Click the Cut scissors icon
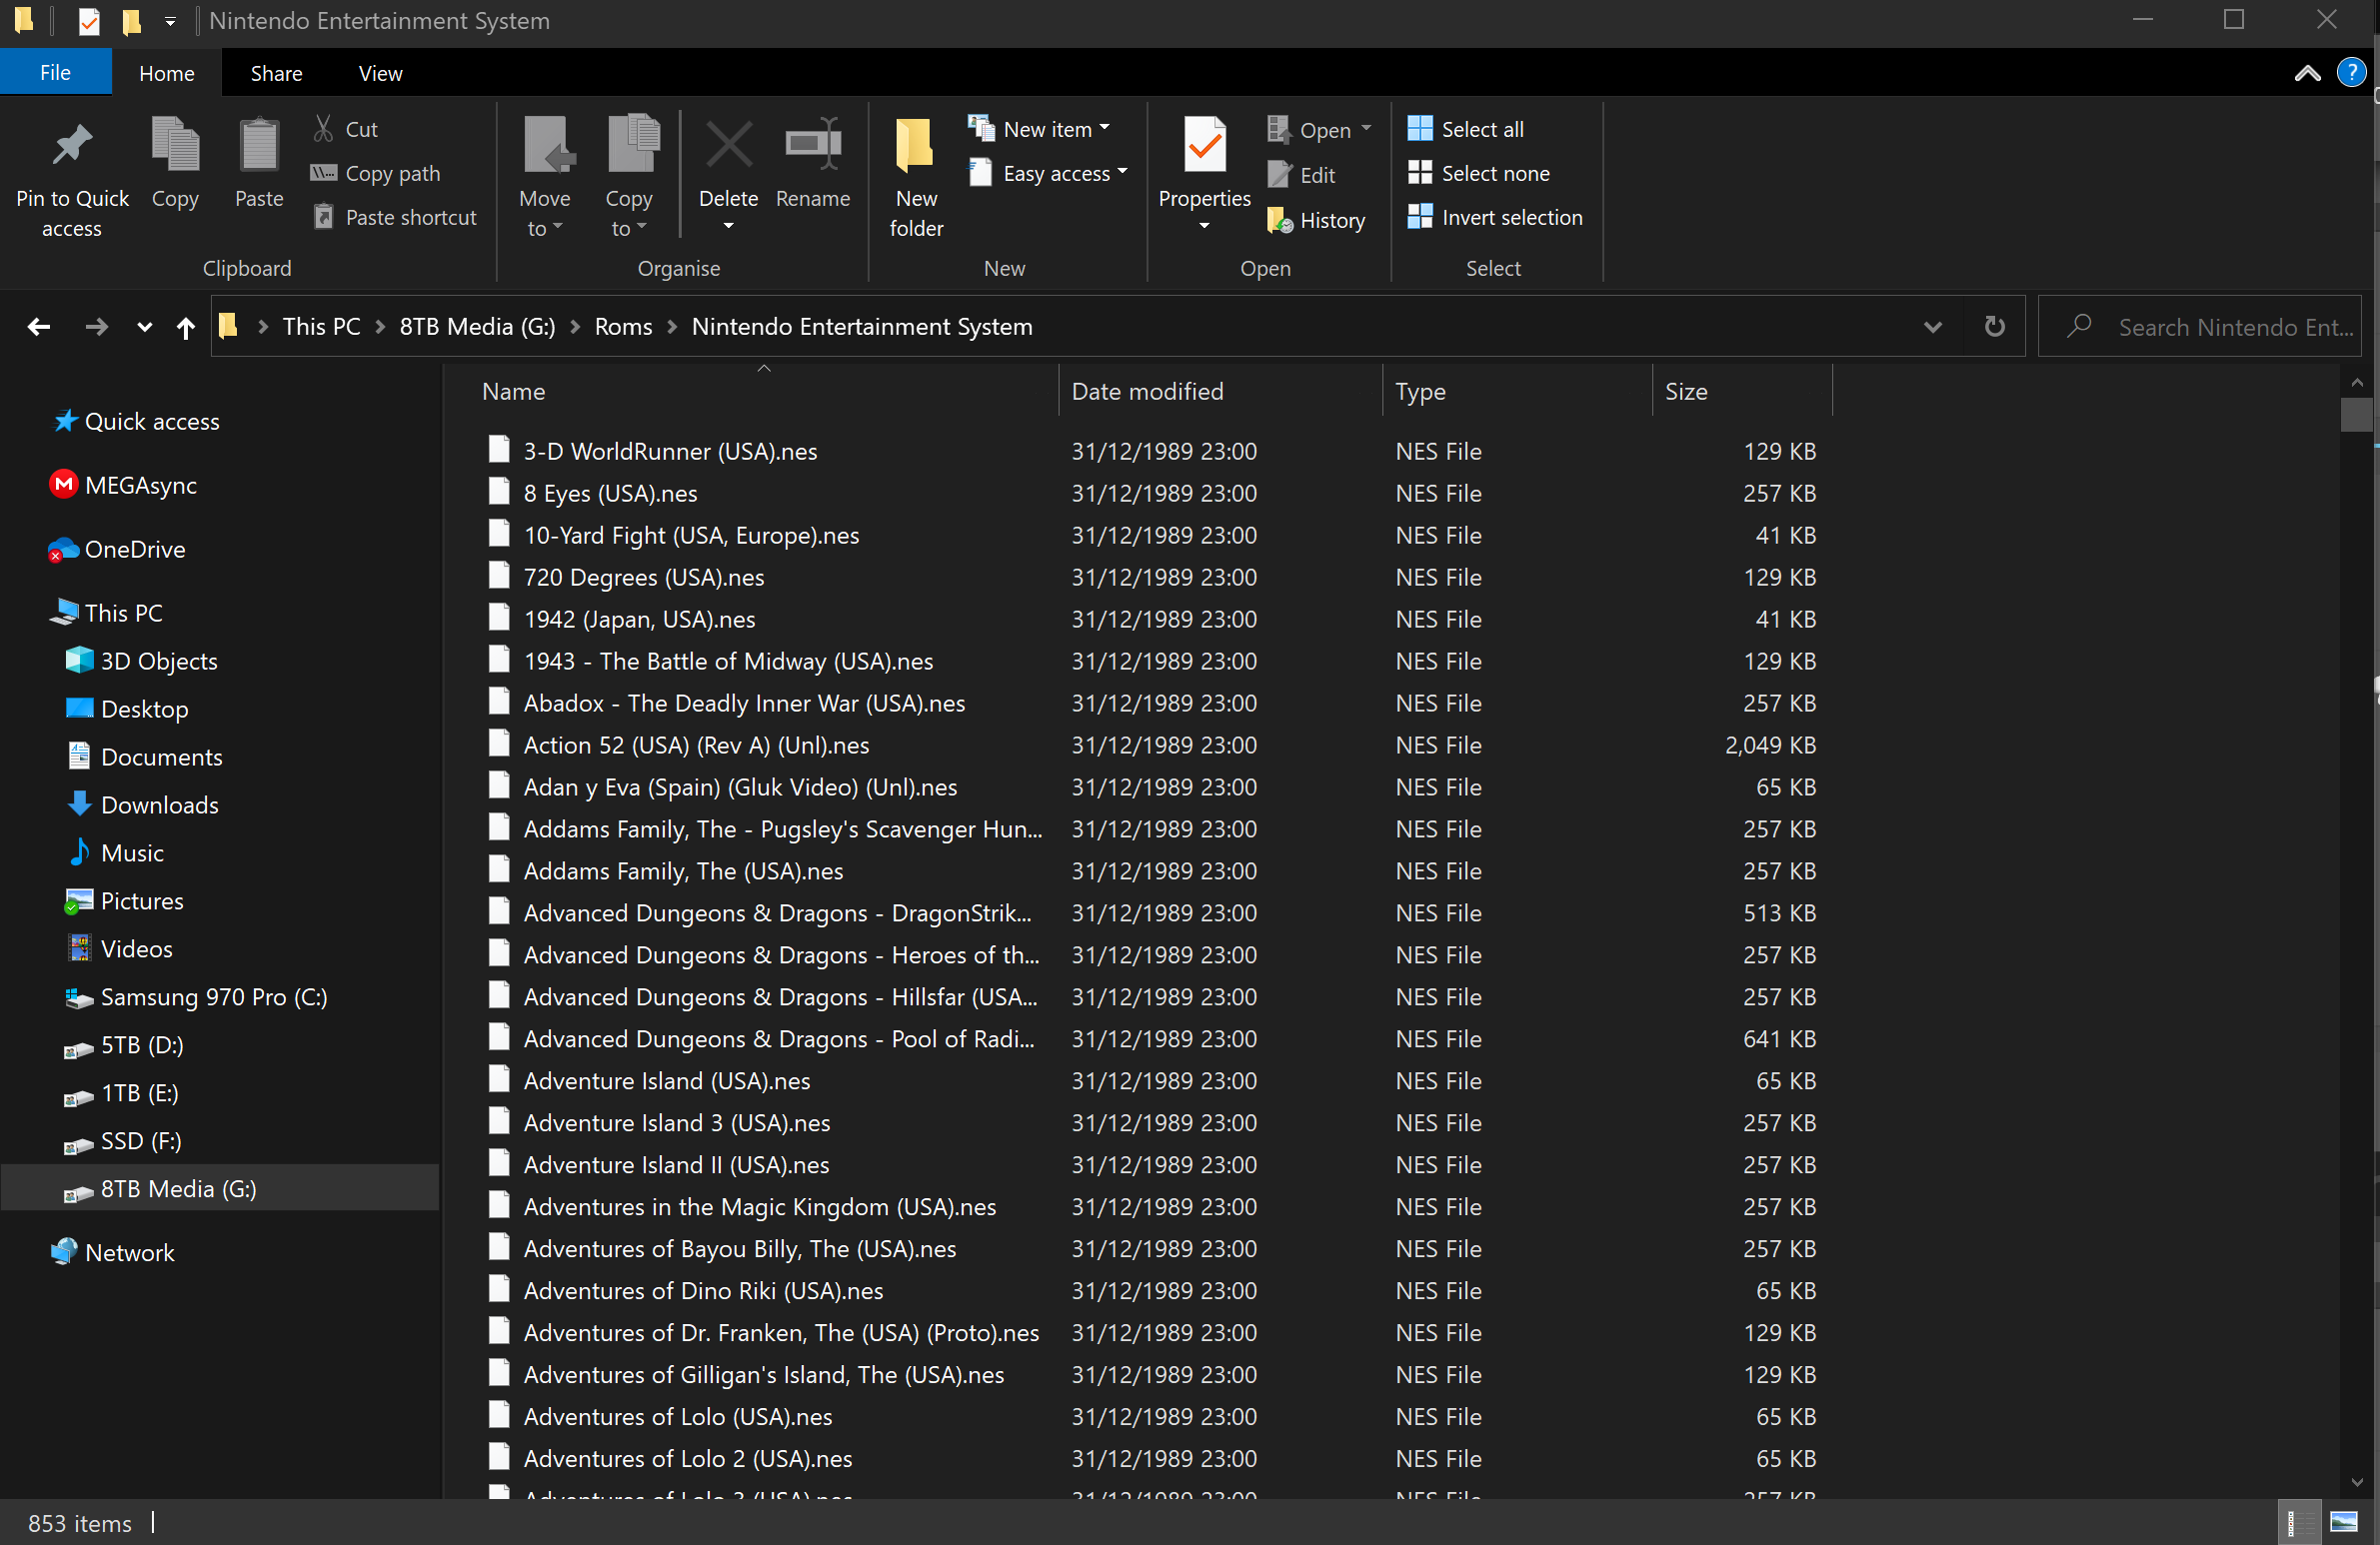 click(x=323, y=128)
